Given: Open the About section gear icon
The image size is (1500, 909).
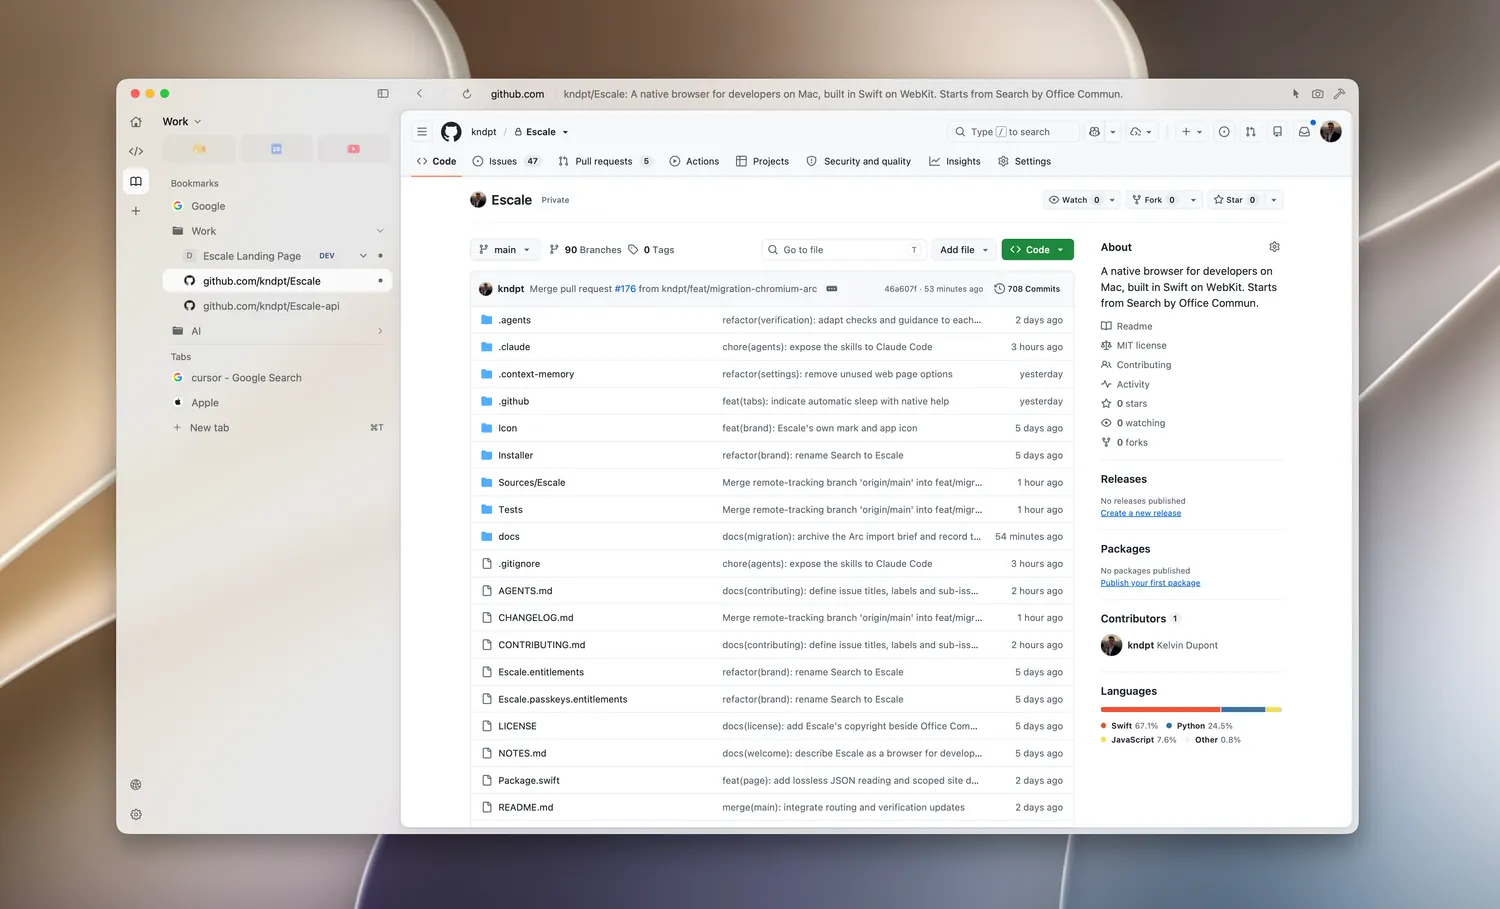Looking at the screenshot, I should [1274, 247].
